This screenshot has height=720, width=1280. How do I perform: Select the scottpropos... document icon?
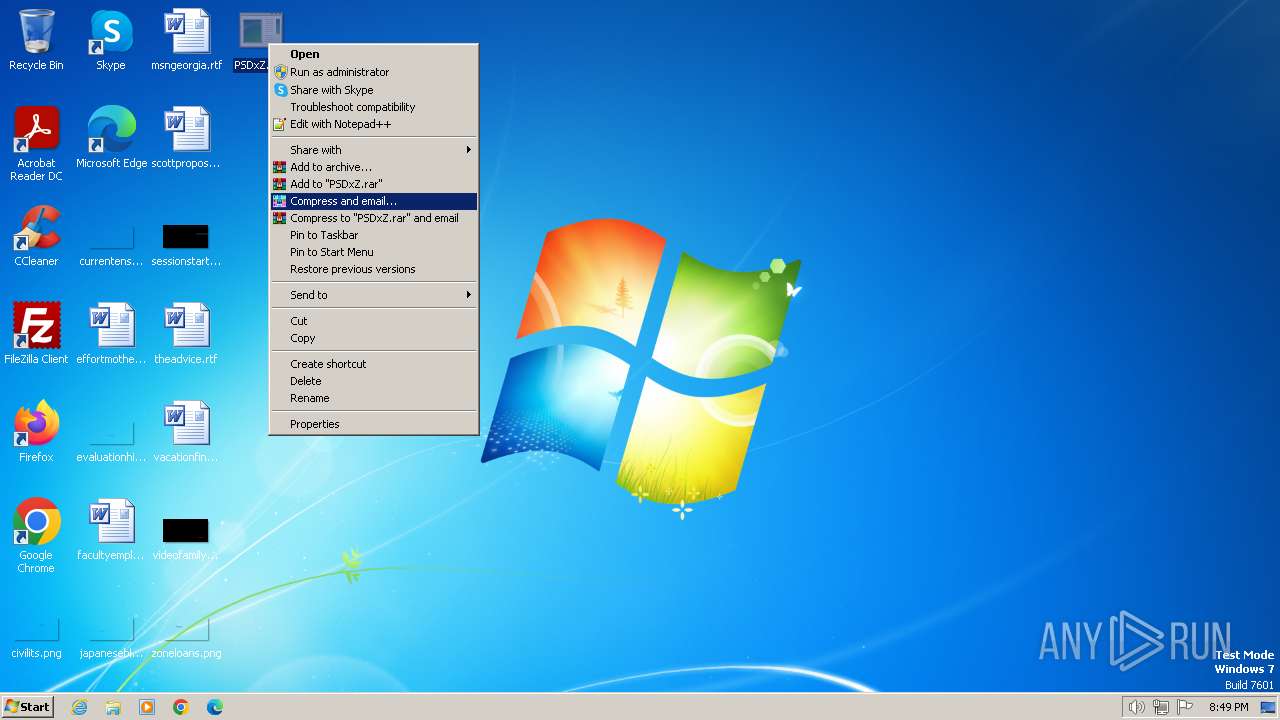tap(186, 138)
